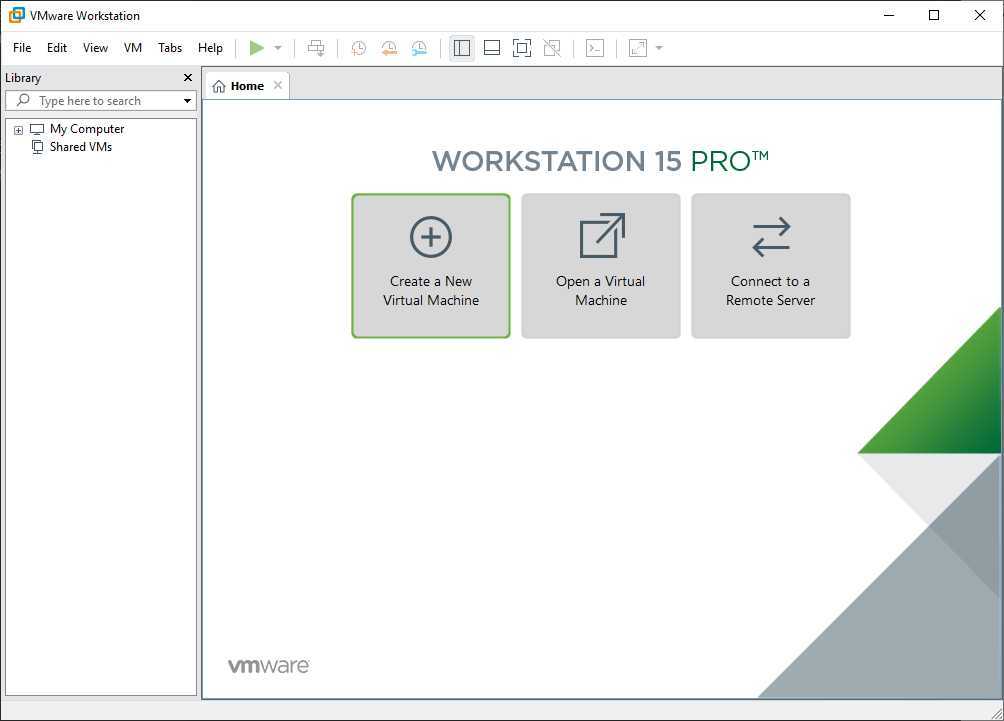The image size is (1004, 721).
Task: Minimize the VMware Workstation window
Action: coord(889,15)
